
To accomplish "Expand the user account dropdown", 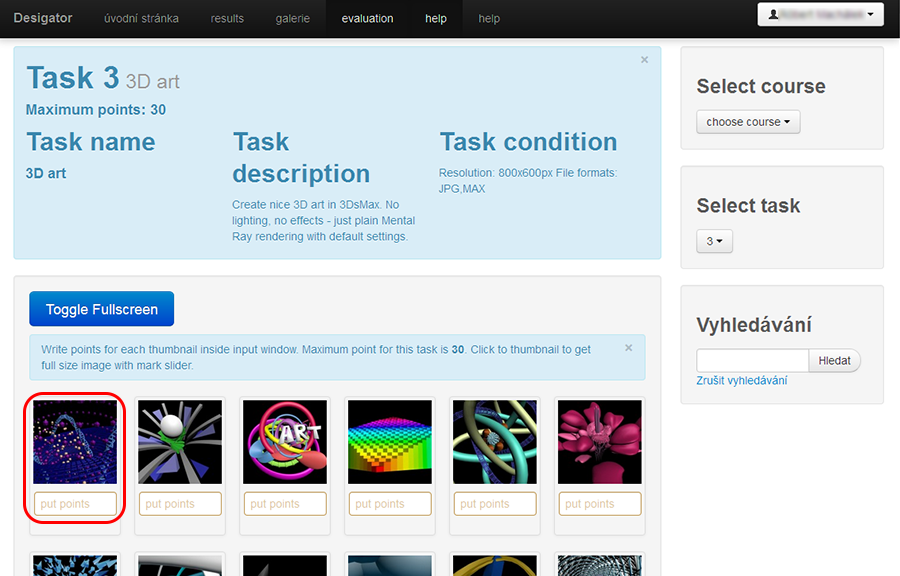I will coord(820,14).
